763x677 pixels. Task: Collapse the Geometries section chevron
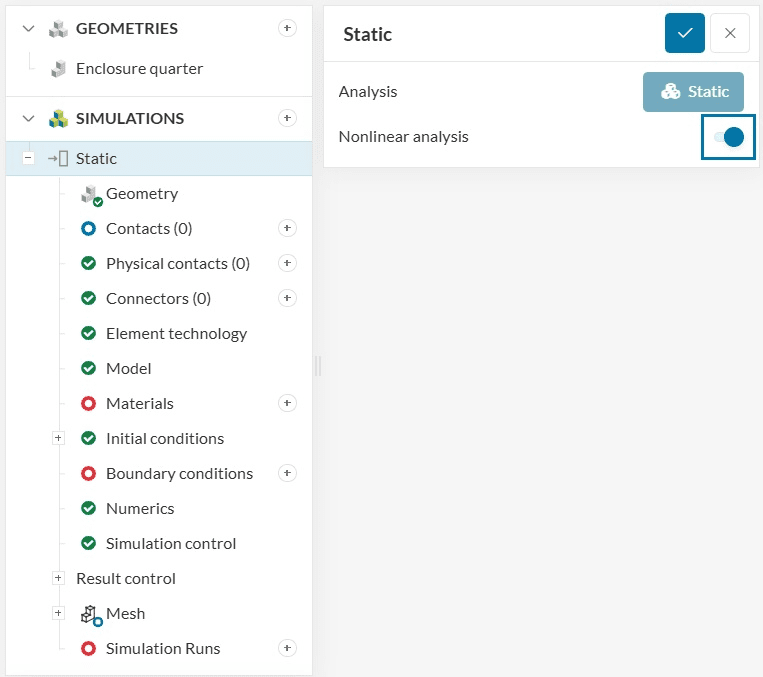coord(28,29)
